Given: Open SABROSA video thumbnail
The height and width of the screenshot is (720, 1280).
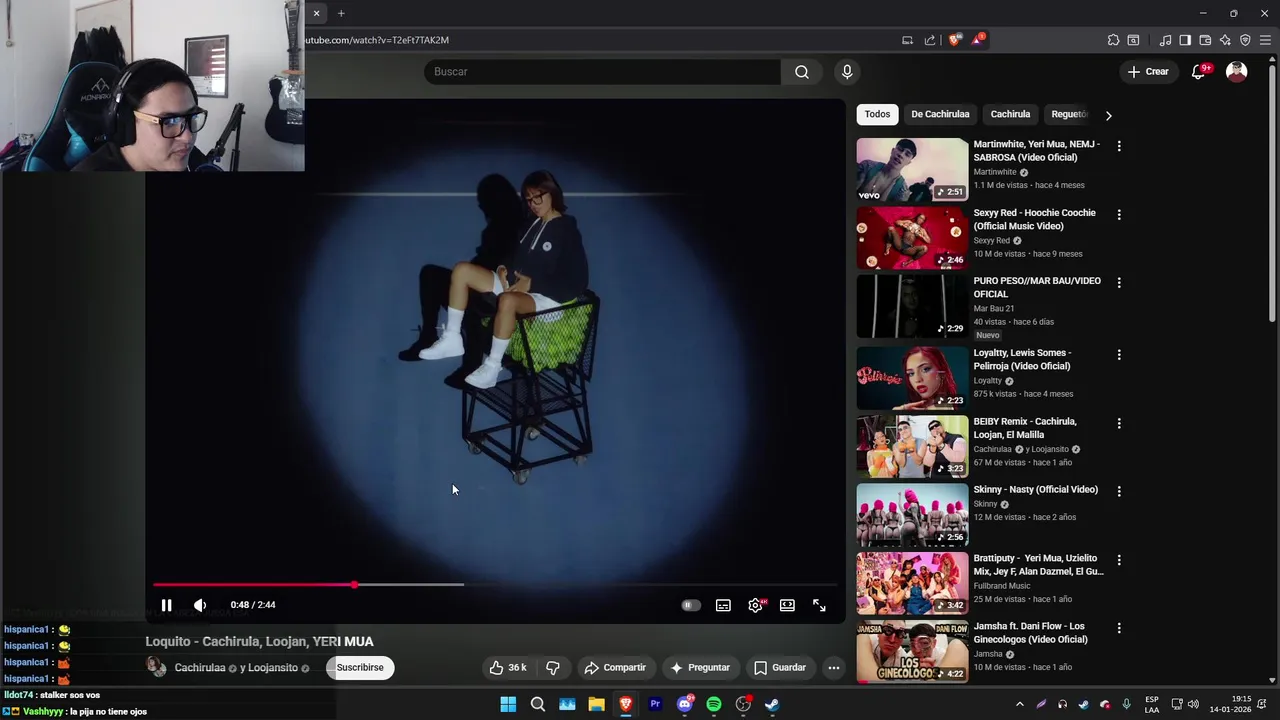Looking at the screenshot, I should (x=912, y=170).
